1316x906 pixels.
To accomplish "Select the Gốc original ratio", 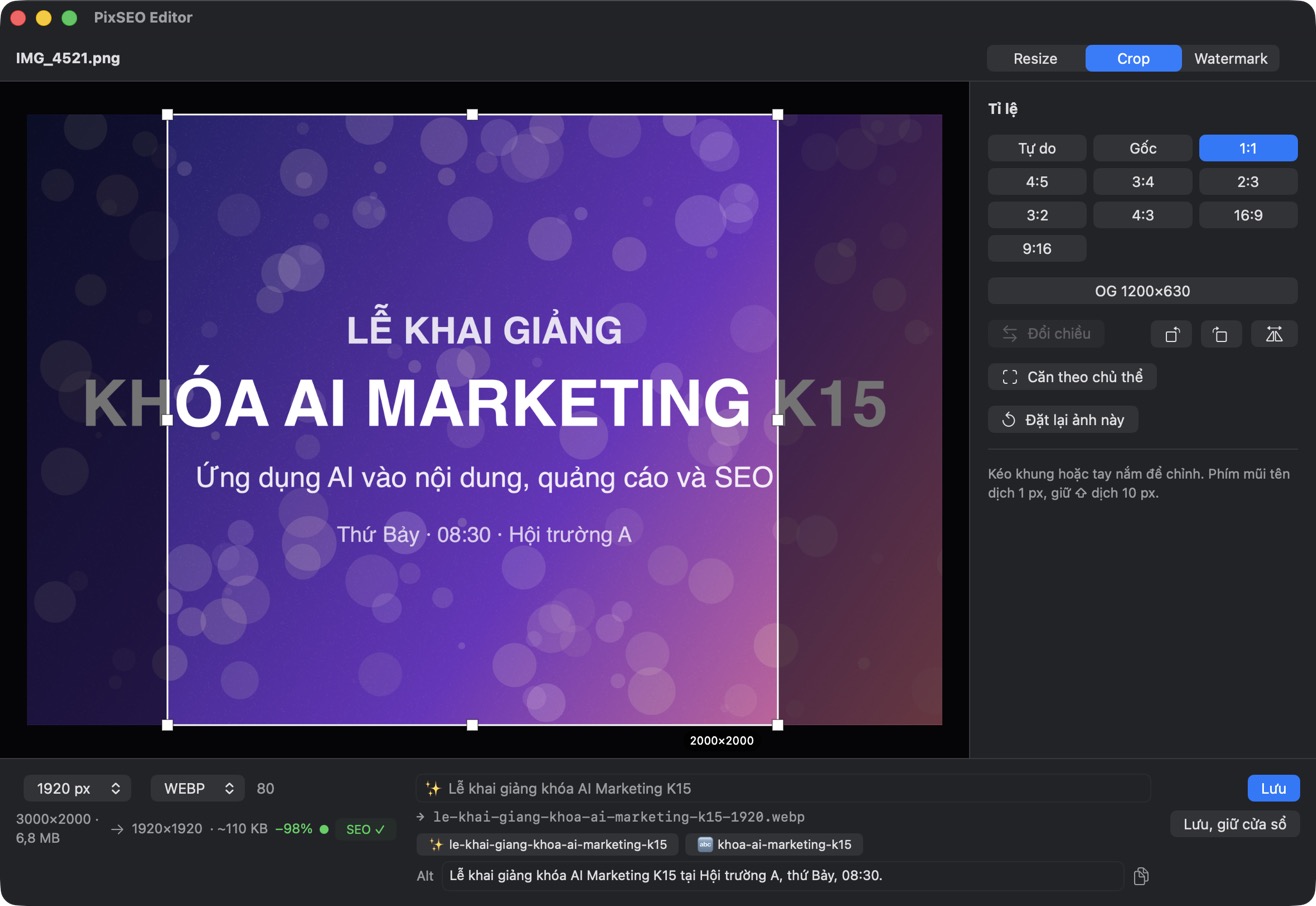I will point(1143,149).
